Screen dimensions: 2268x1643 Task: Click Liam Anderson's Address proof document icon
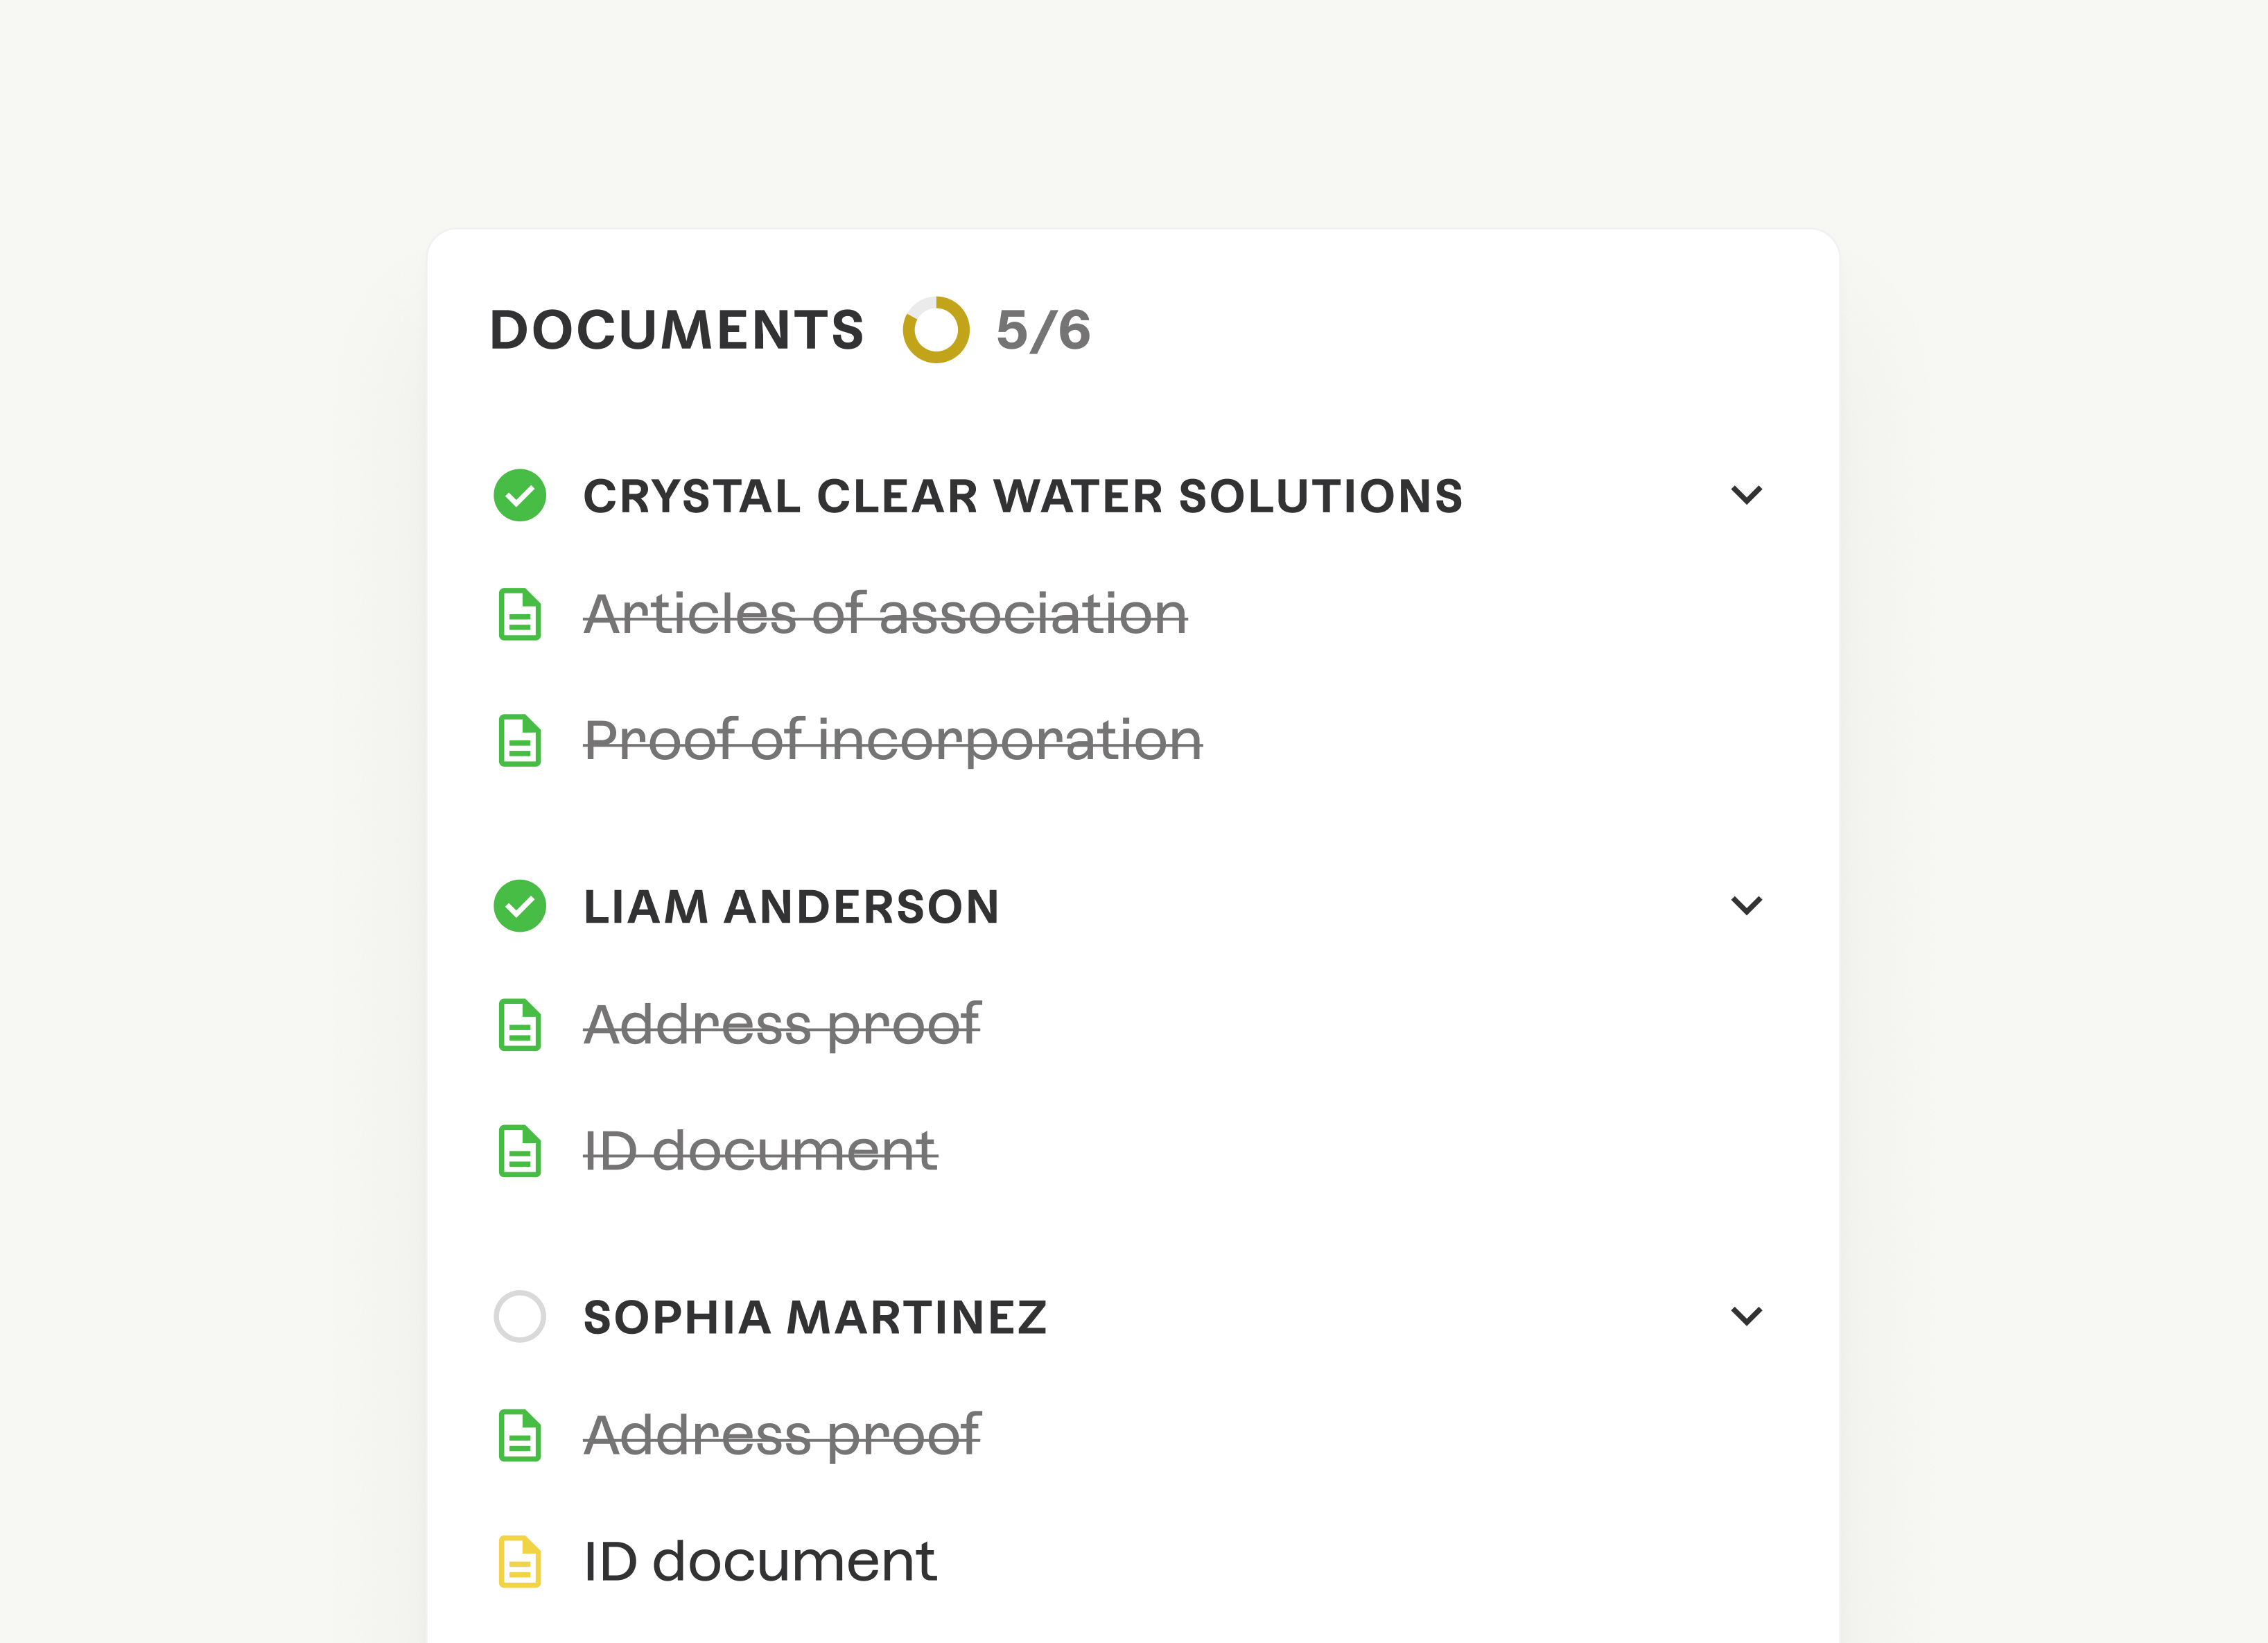coord(519,1025)
